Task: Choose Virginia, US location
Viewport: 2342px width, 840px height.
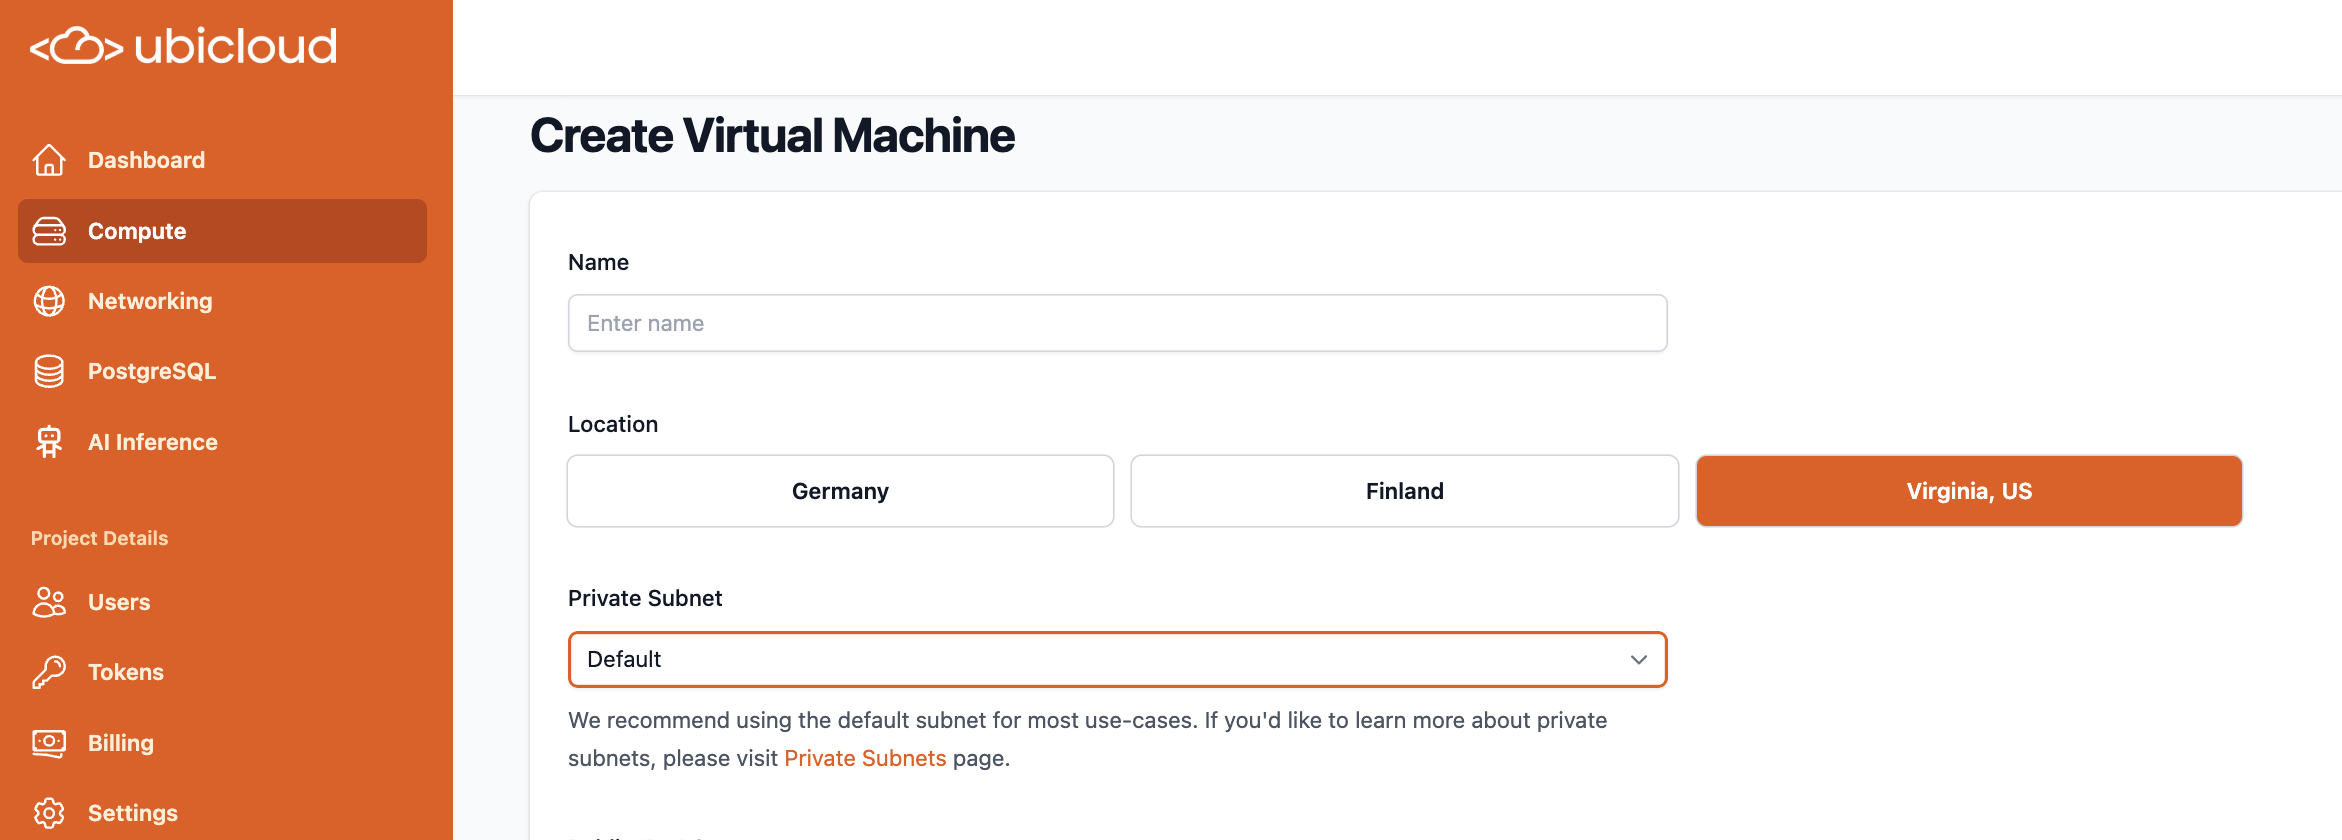Action: [x=1969, y=491]
